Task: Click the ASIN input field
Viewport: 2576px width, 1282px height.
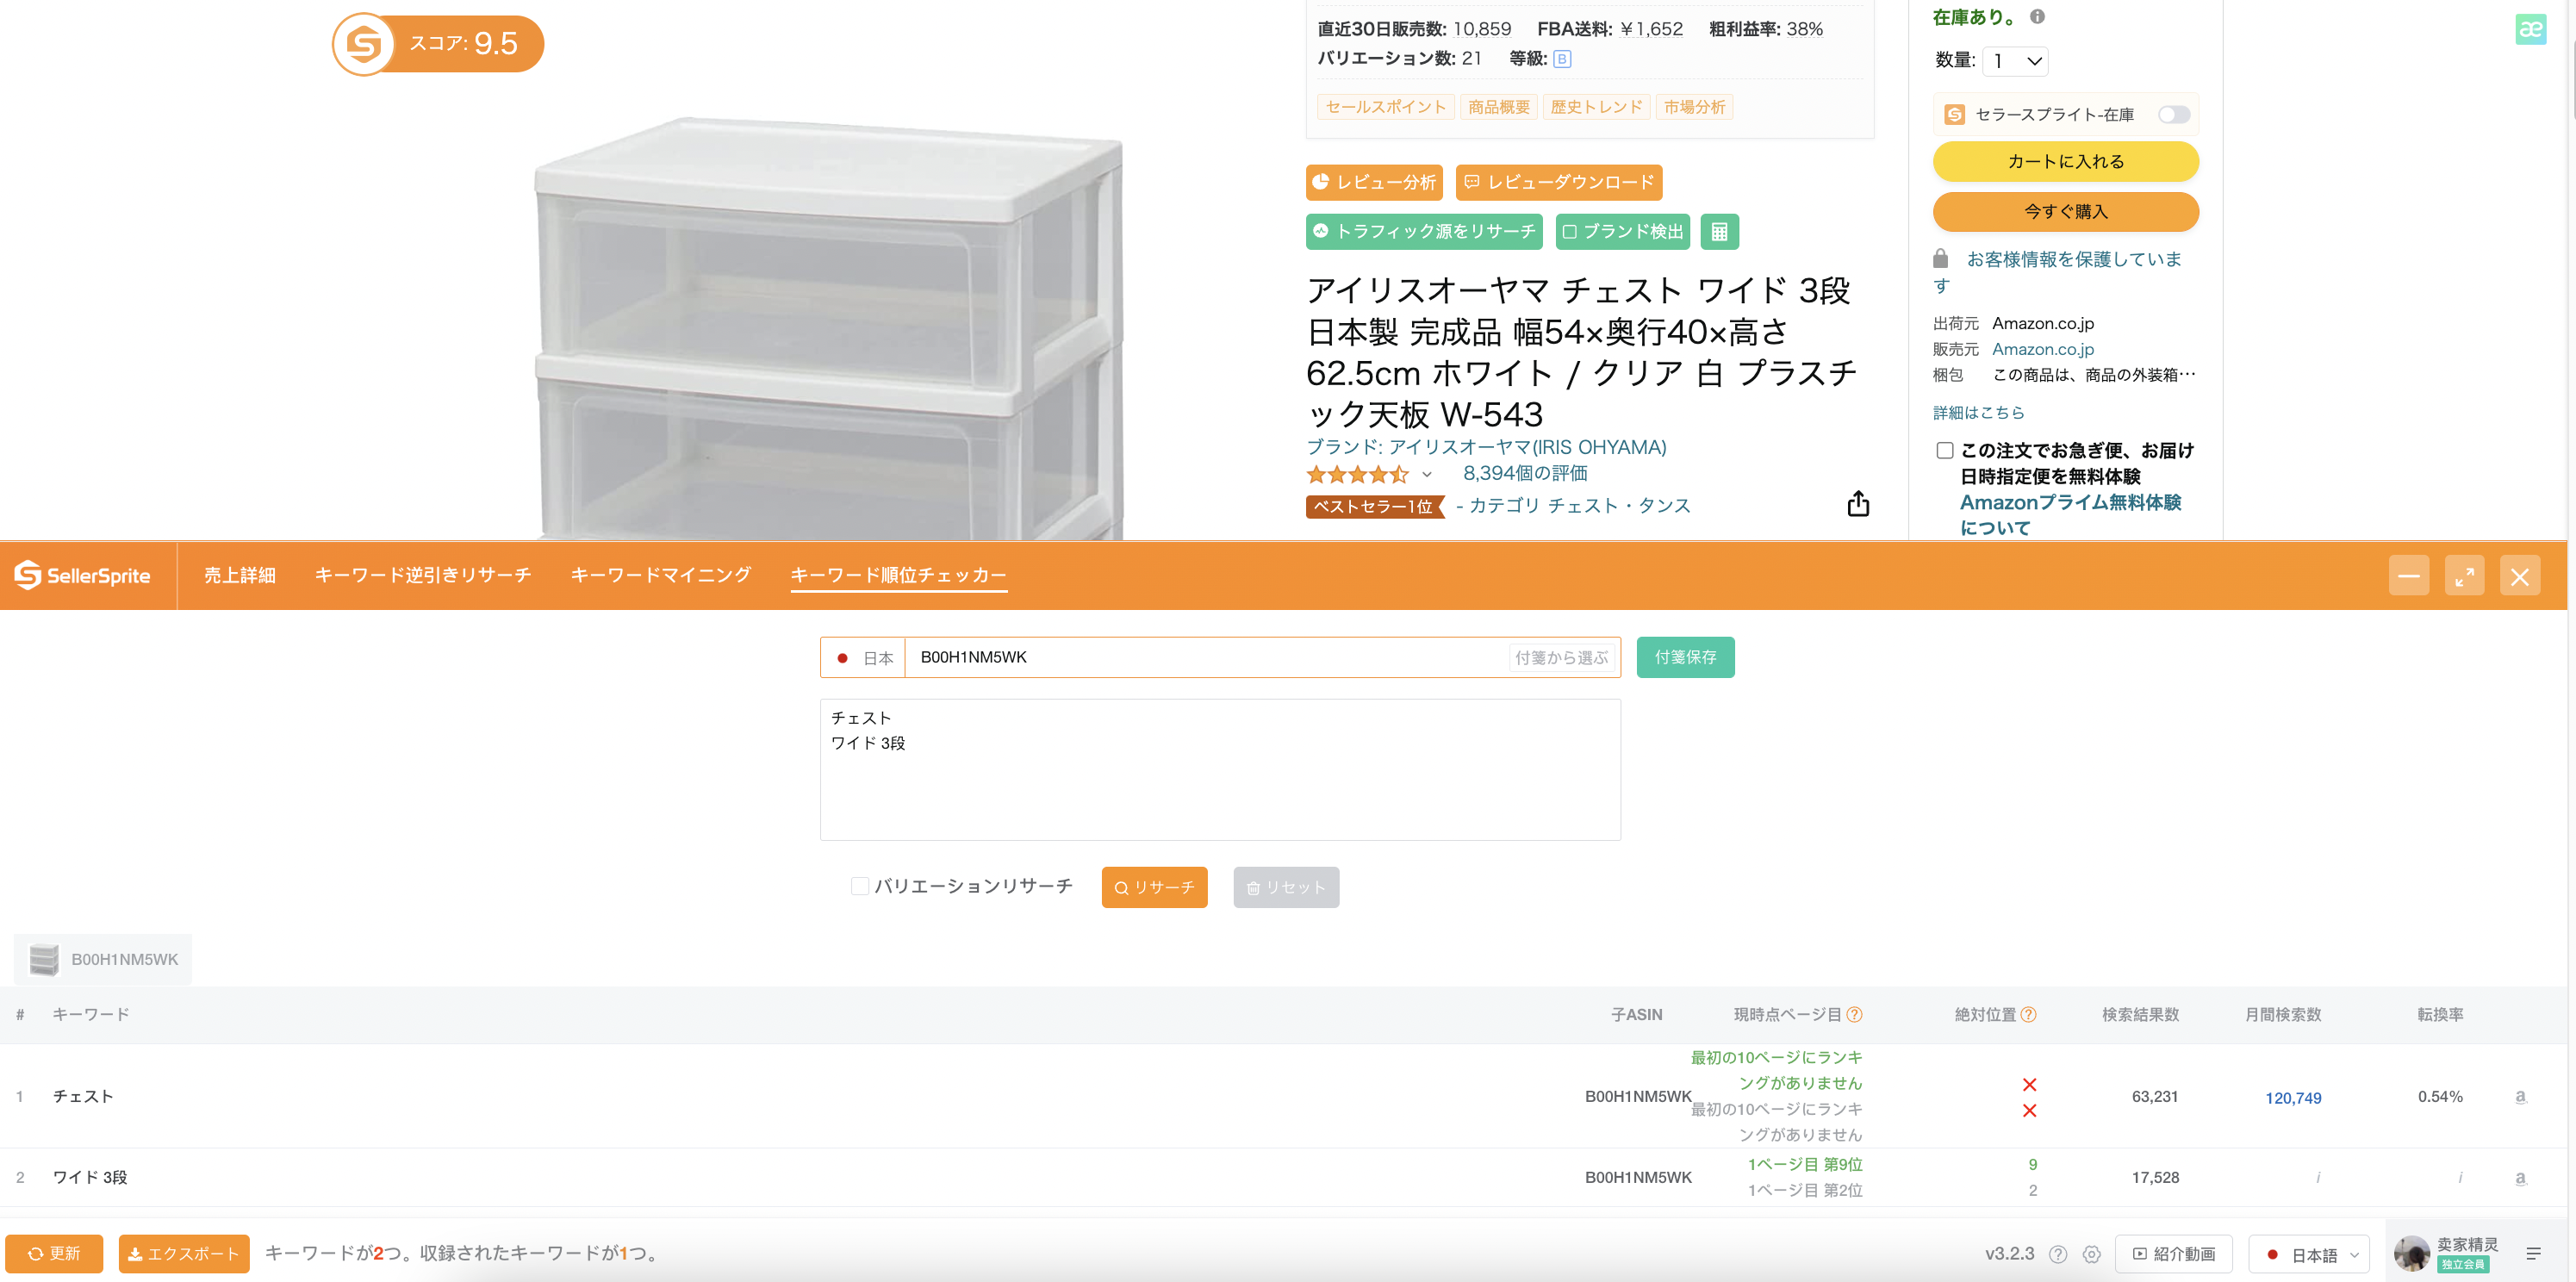Action: (1205, 657)
